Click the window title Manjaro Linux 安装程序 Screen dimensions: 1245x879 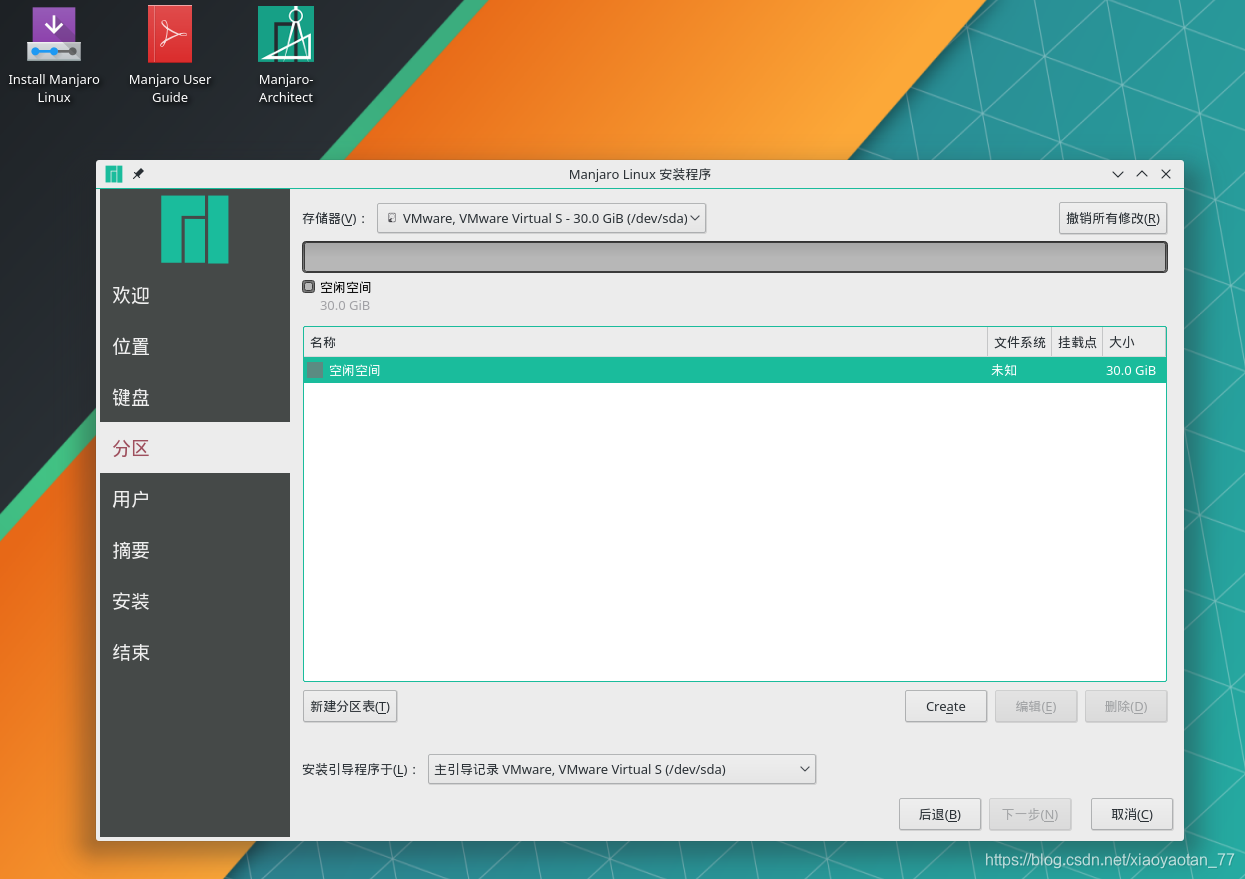[640, 174]
